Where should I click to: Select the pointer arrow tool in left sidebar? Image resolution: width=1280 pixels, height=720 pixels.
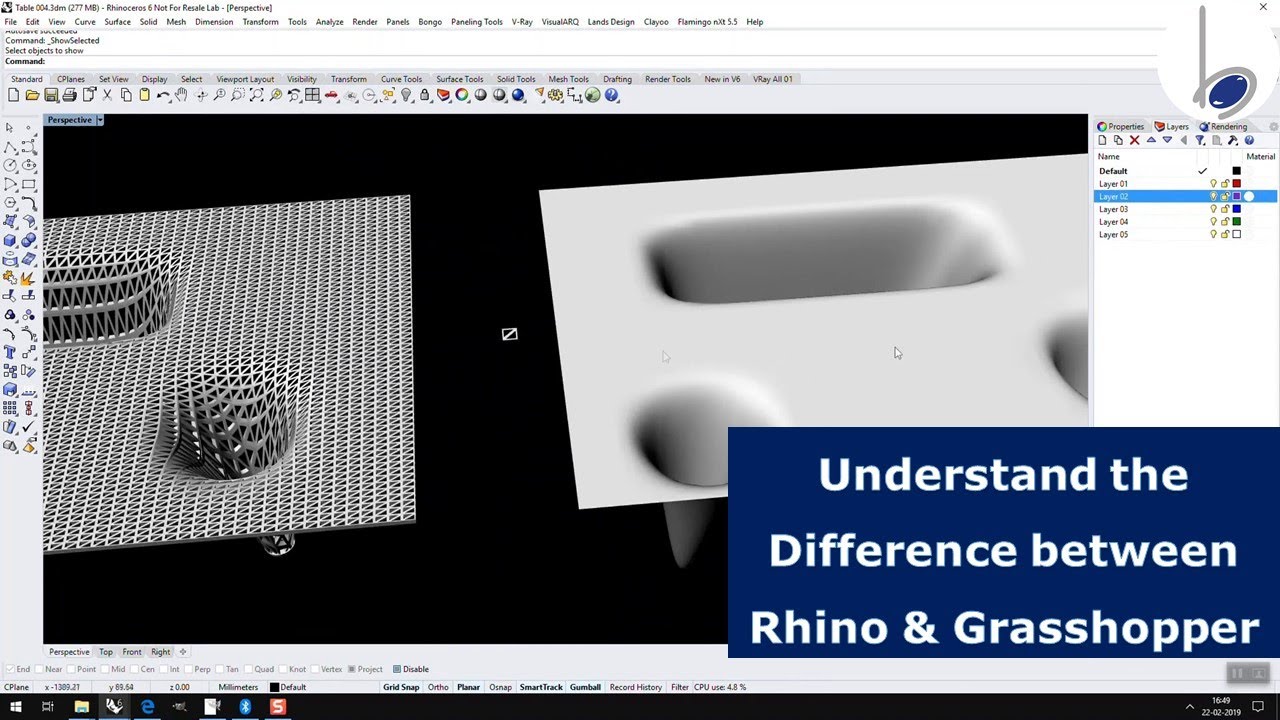[10, 128]
